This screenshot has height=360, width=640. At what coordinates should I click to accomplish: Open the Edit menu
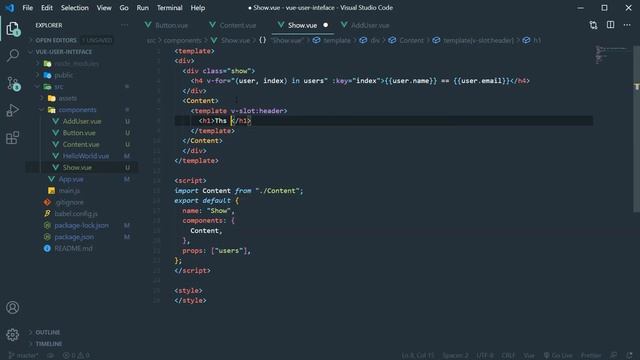point(47,8)
